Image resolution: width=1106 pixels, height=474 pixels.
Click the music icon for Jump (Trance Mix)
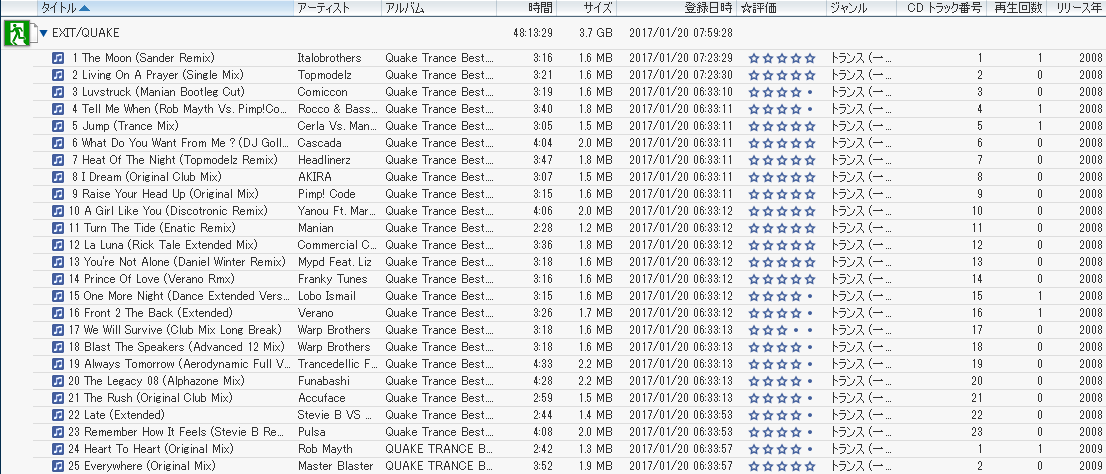point(59,126)
